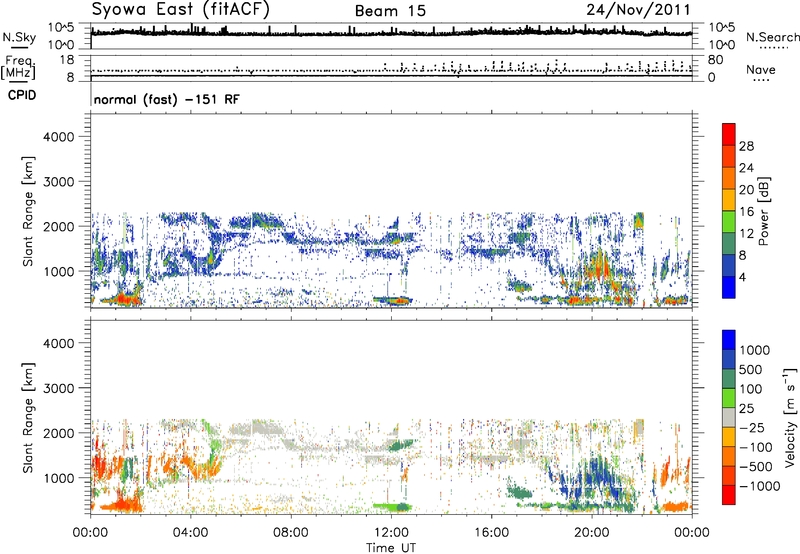800x554 pixels.
Task: Click the 'Power [dB]' color bar title
Action: coord(764,211)
